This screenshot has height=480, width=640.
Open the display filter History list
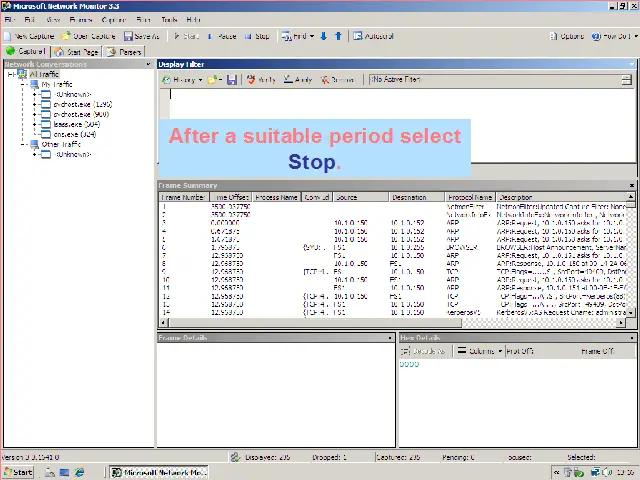[182, 80]
